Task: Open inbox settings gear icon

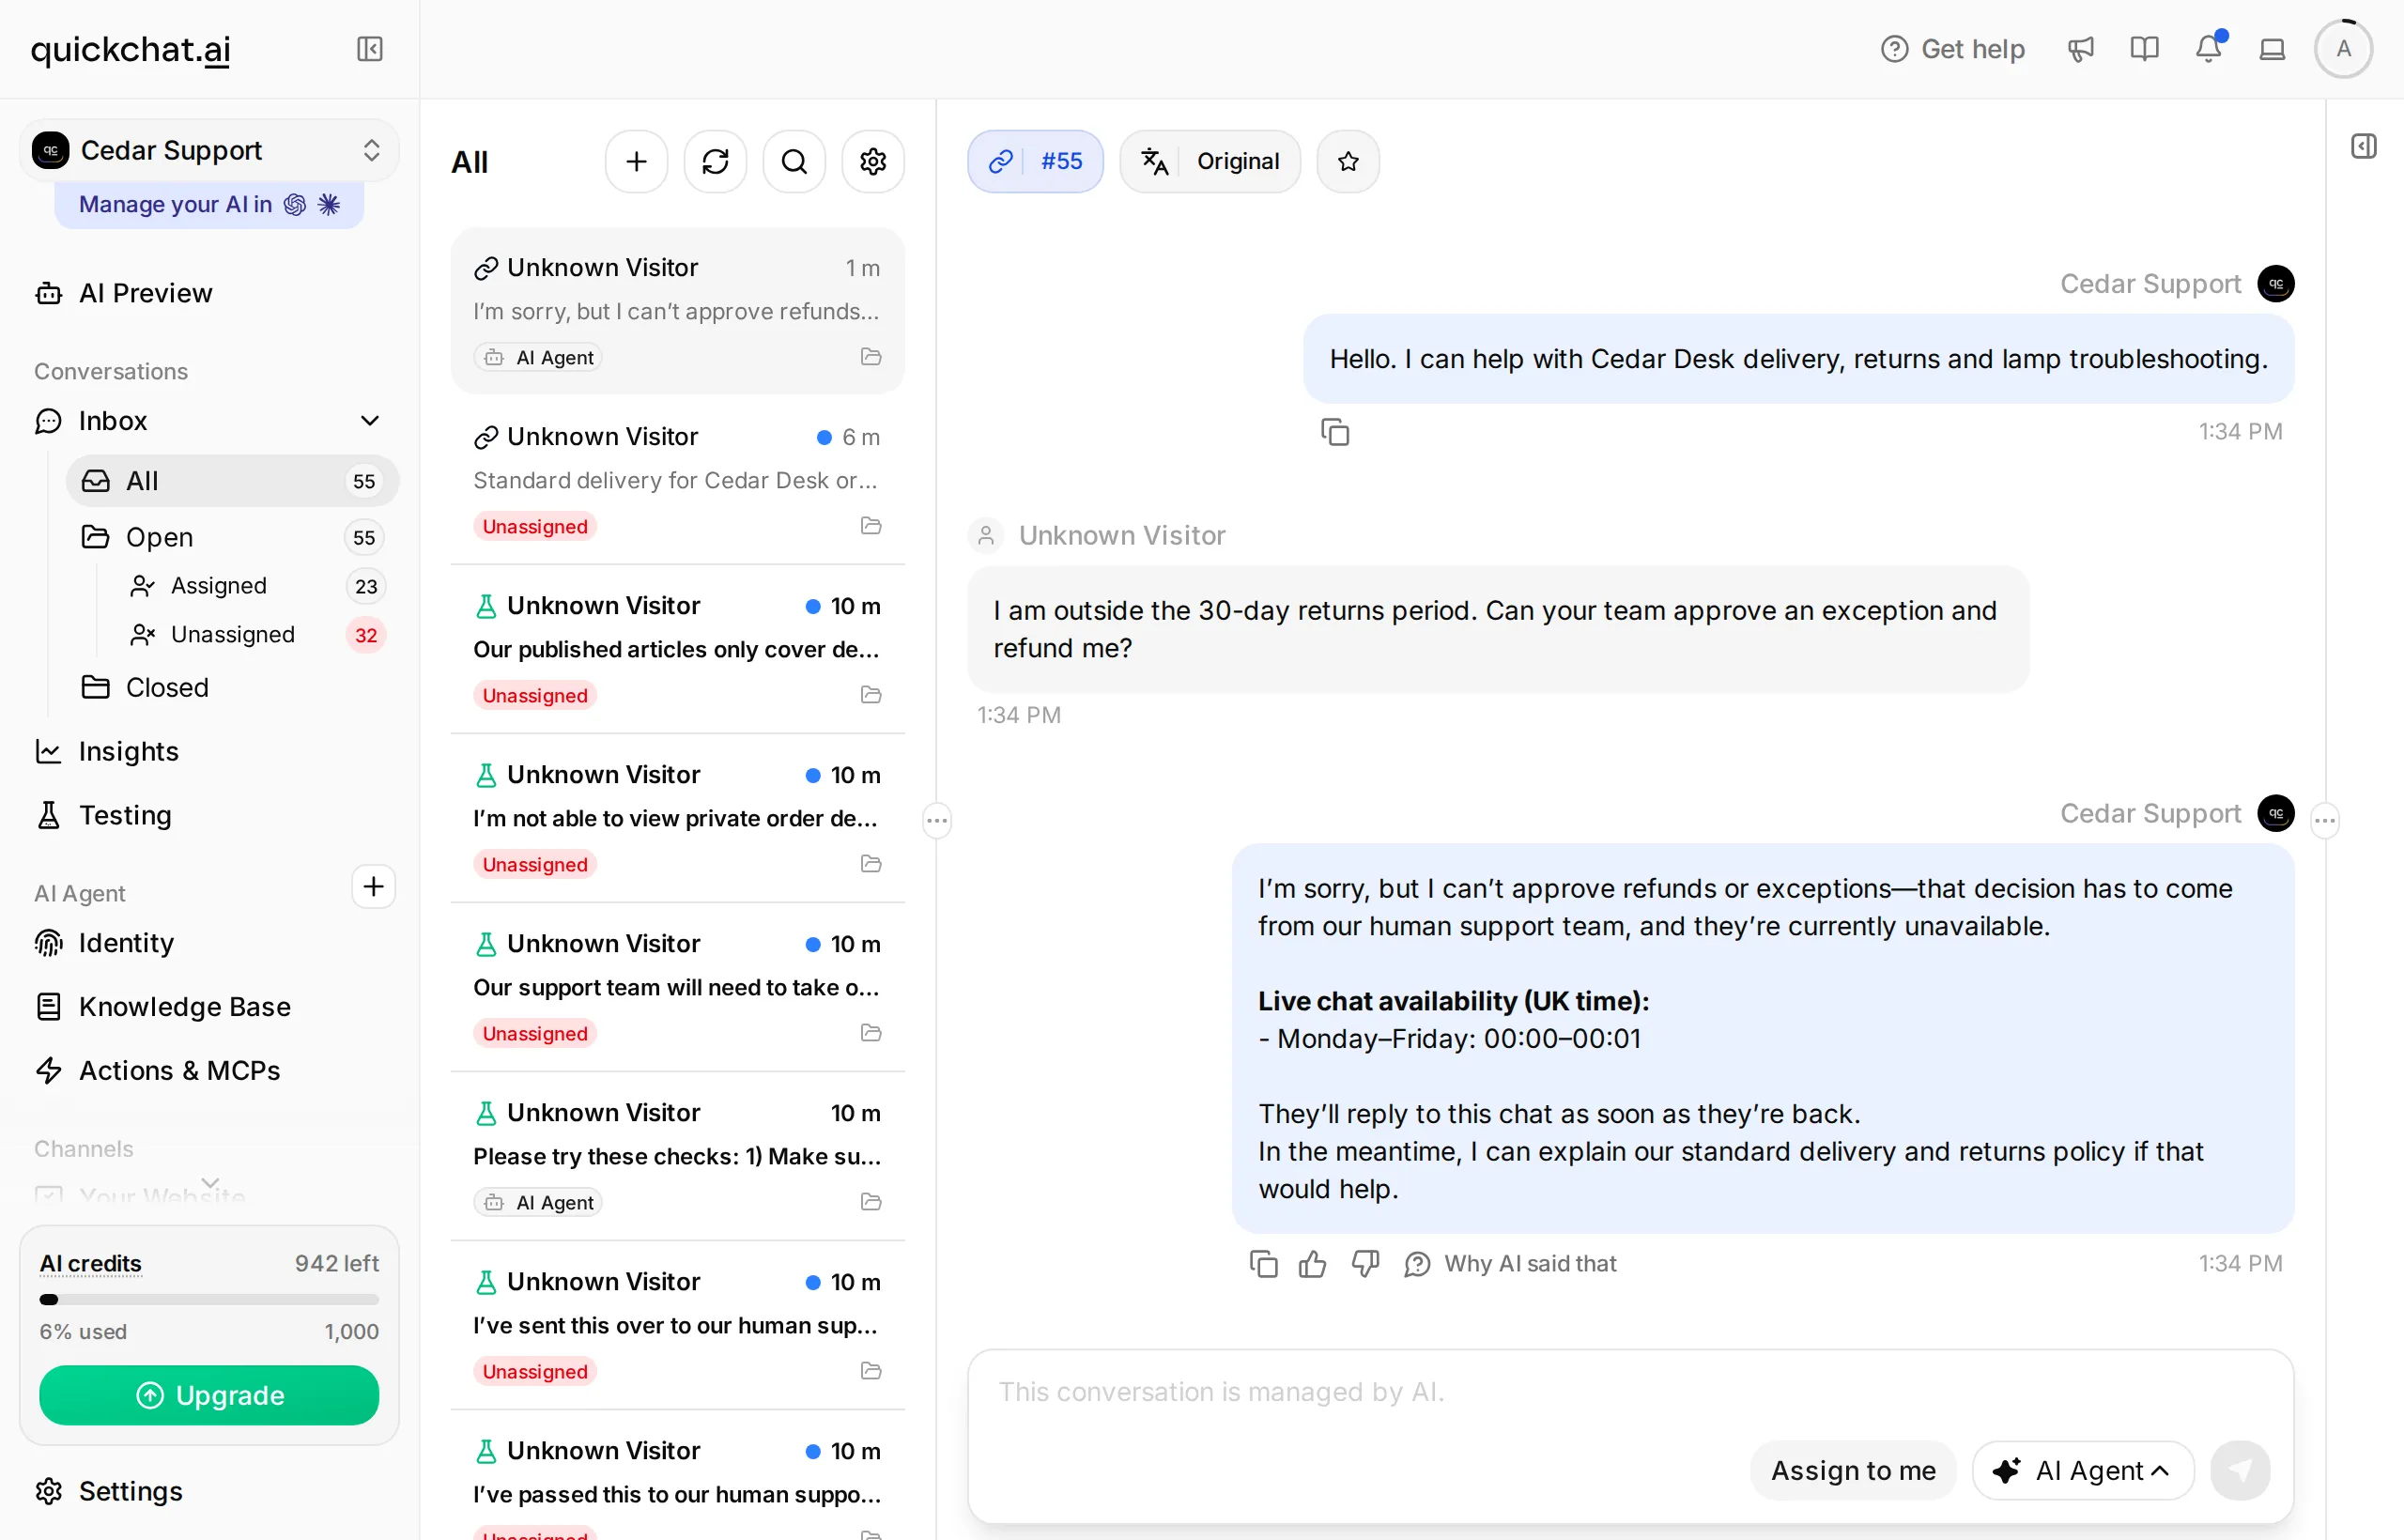Action: (x=873, y=161)
